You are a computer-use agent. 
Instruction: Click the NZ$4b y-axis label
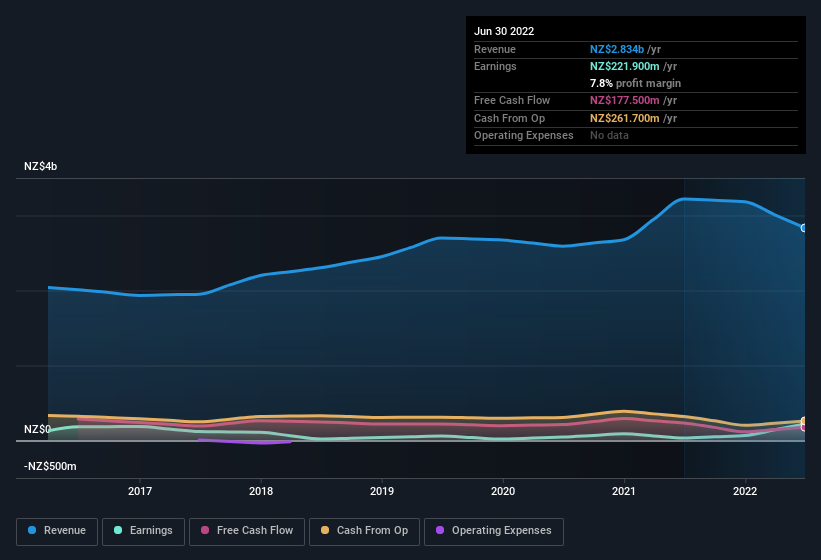click(x=40, y=166)
